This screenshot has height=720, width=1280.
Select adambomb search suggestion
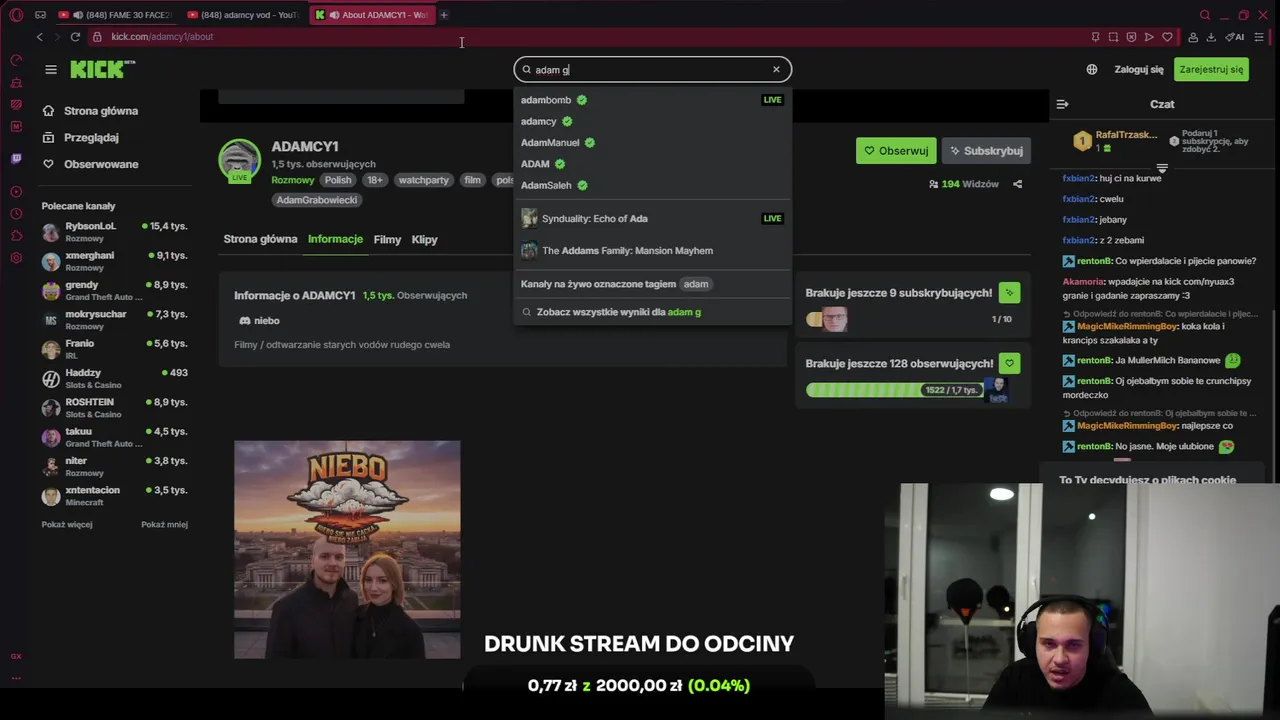tap(652, 100)
